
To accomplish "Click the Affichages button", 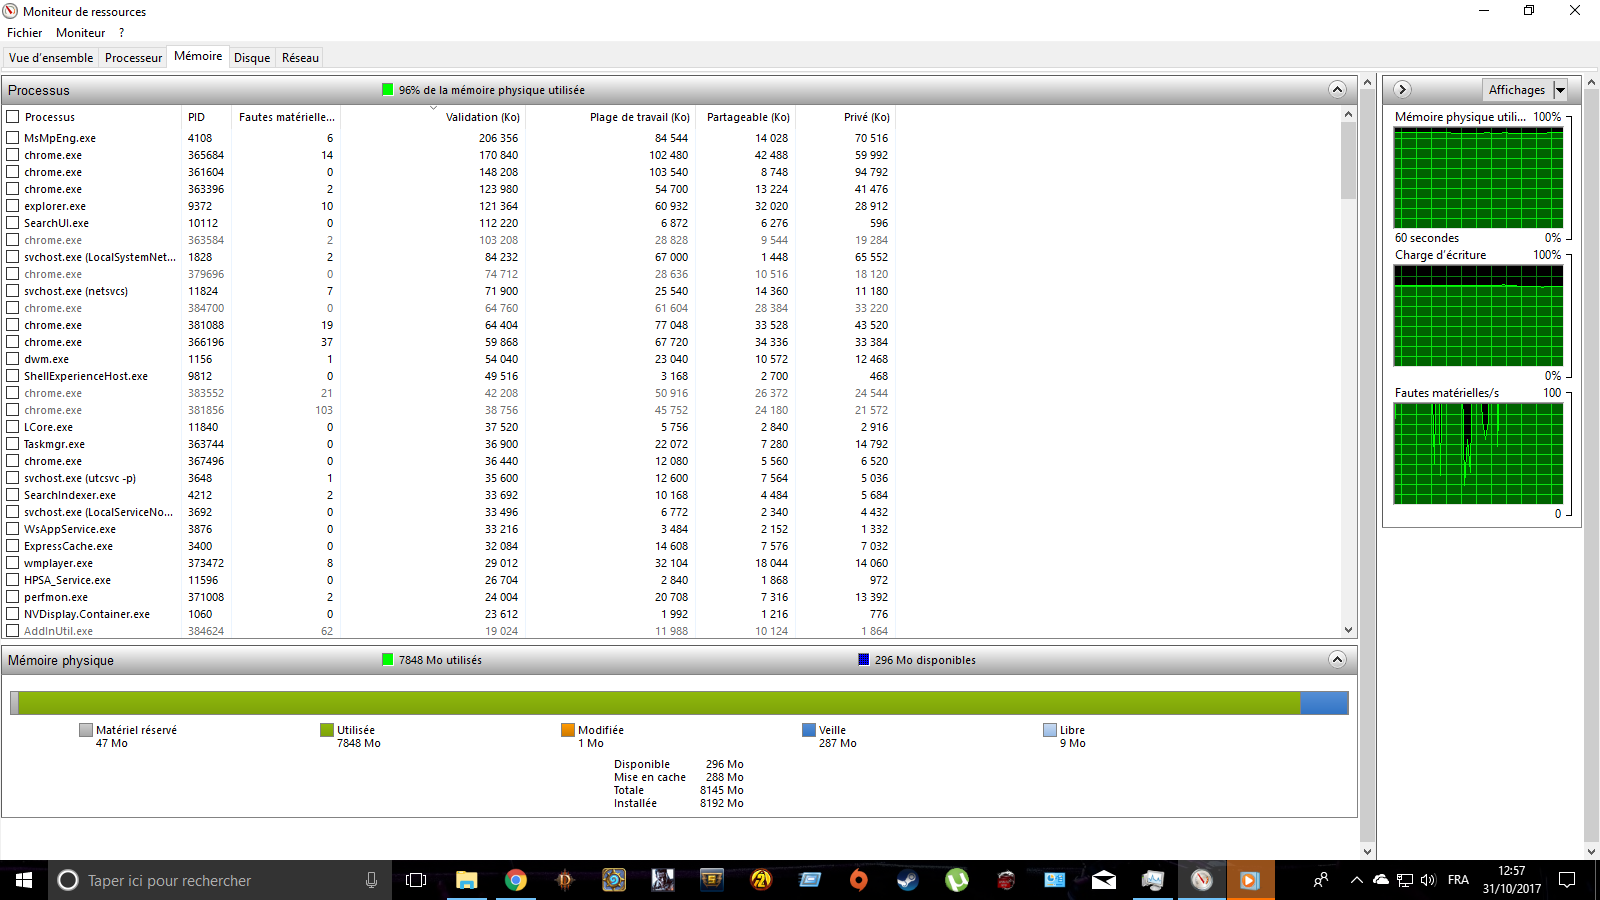I will [x=1517, y=90].
